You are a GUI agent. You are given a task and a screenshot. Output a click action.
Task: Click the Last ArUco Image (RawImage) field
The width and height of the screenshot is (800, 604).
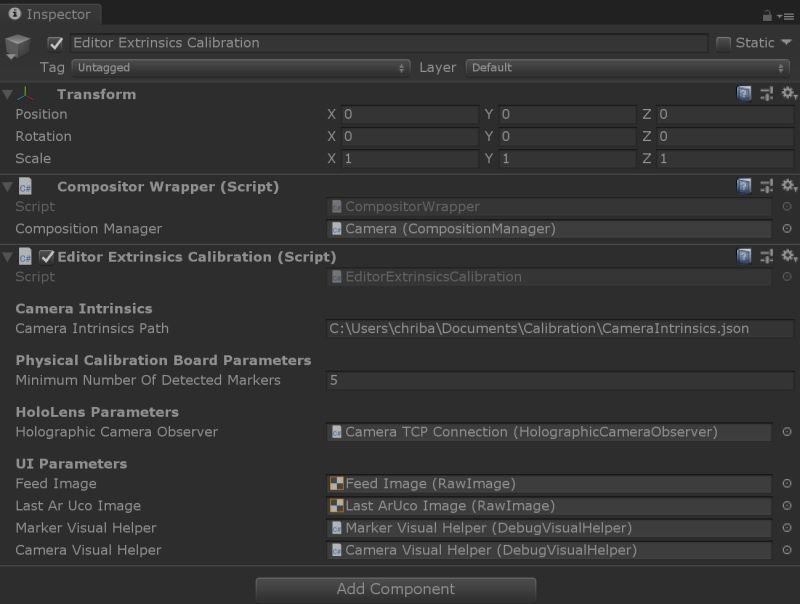(x=549, y=506)
